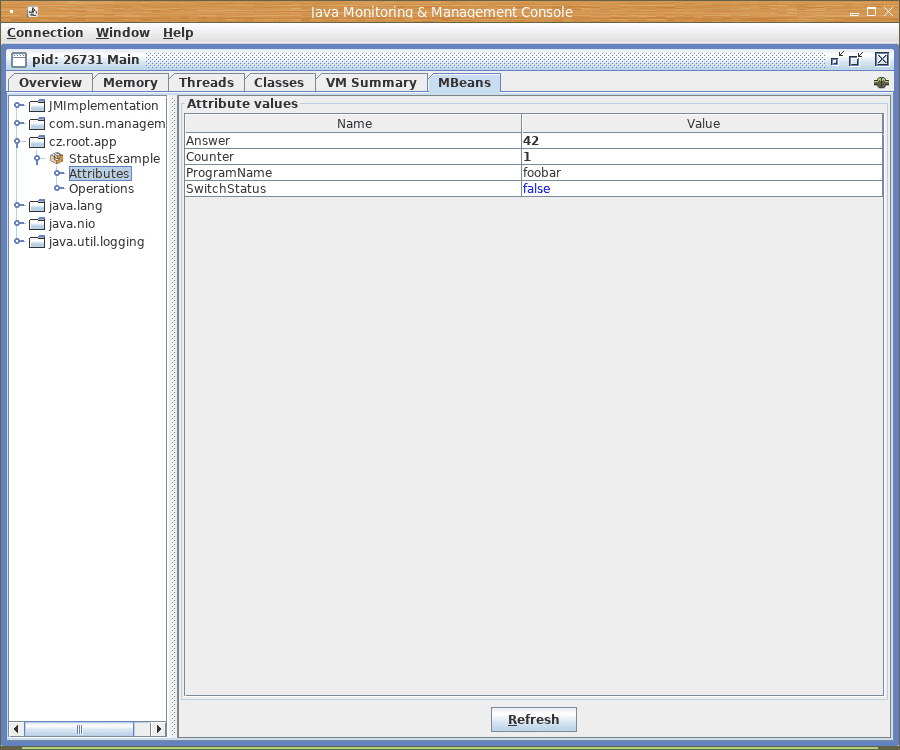Expand the Operations tree node handle
This screenshot has height=750, width=900.
click(59, 188)
